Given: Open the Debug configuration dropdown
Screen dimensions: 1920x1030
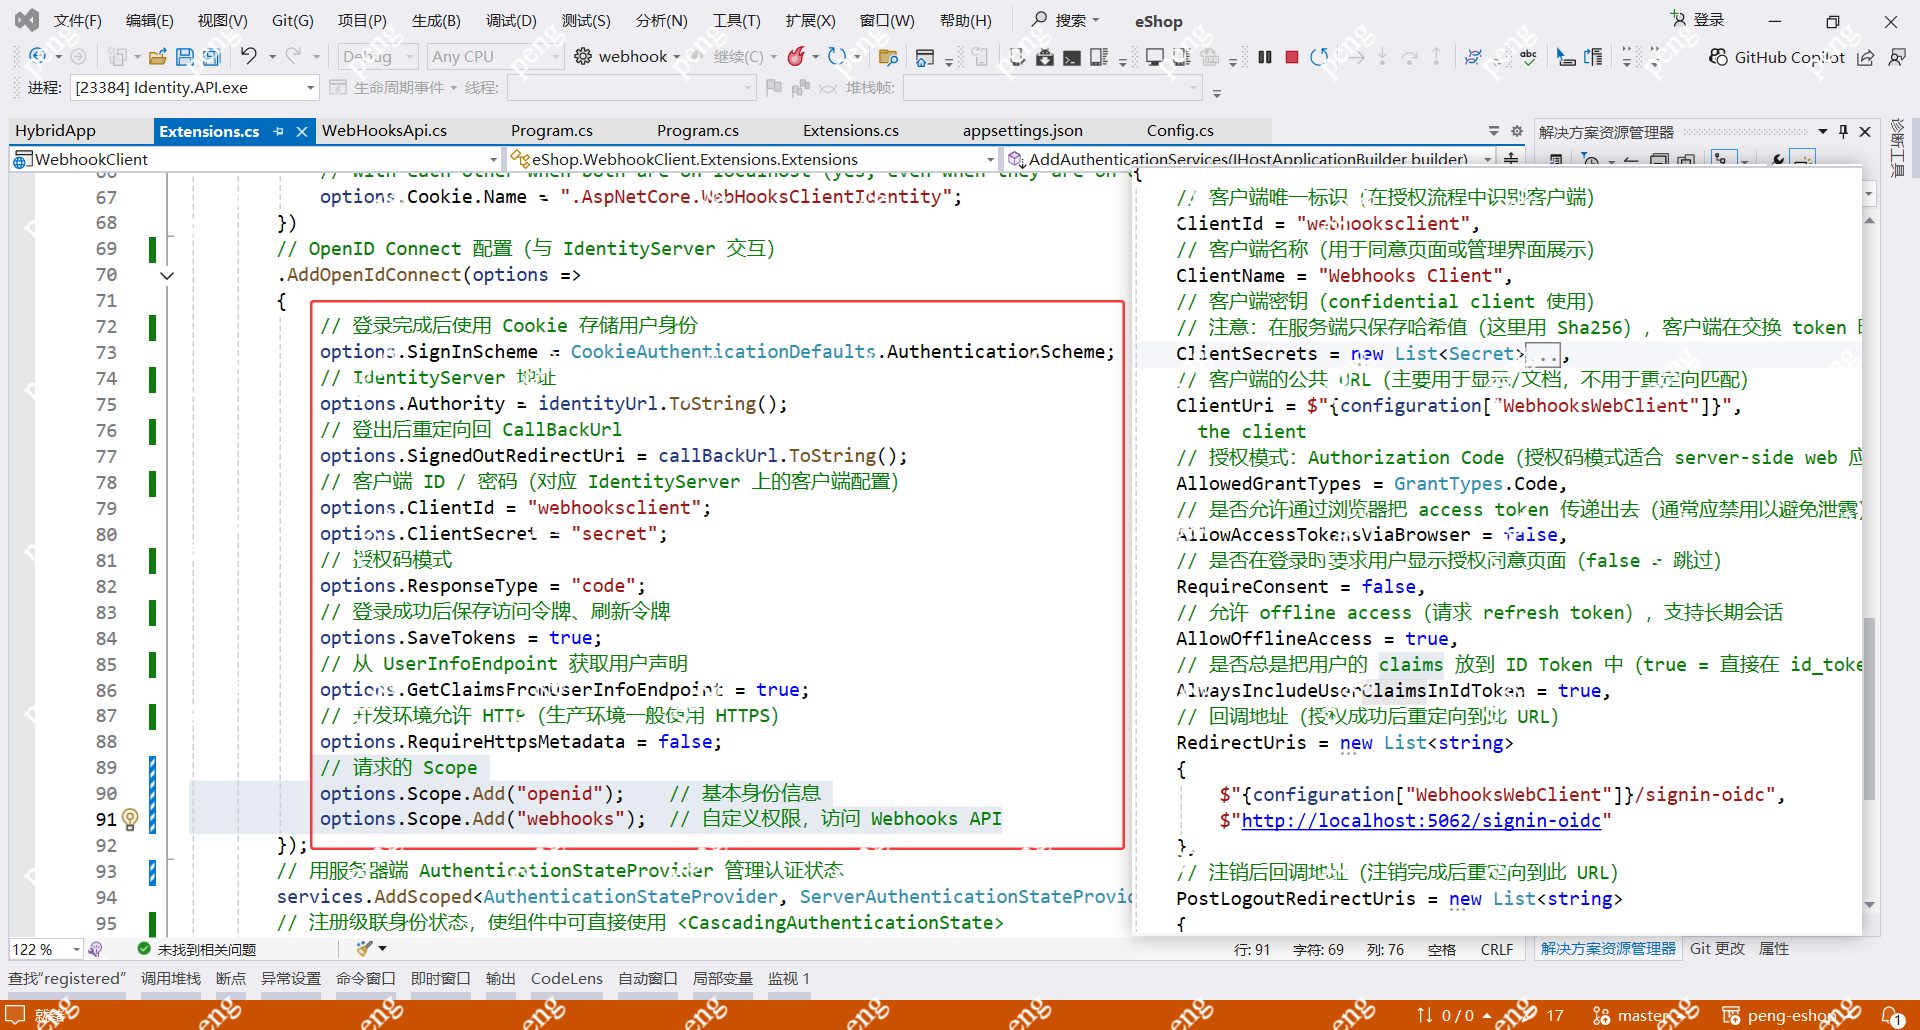Looking at the screenshot, I should (x=378, y=57).
